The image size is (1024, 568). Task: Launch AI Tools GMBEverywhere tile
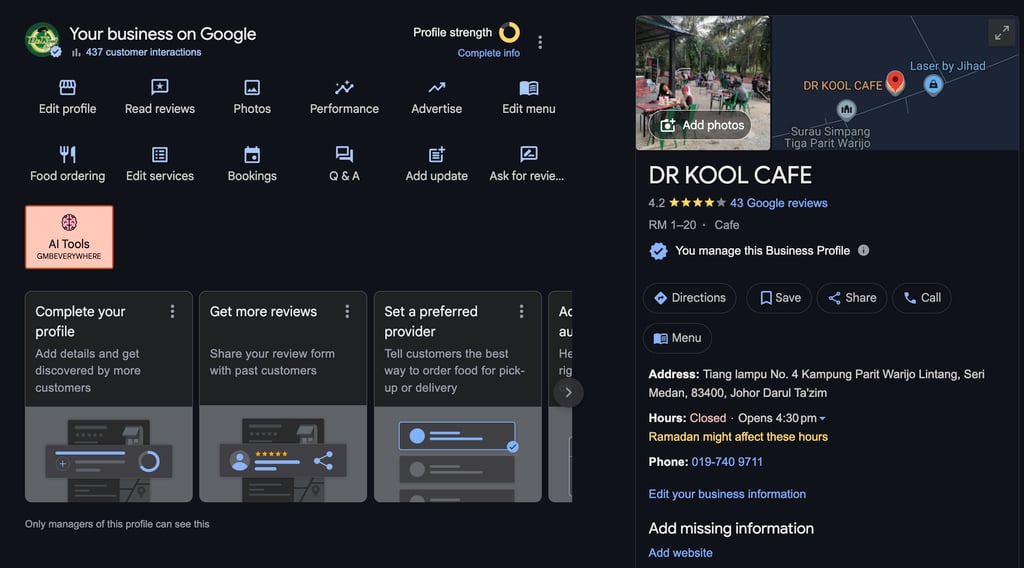69,237
